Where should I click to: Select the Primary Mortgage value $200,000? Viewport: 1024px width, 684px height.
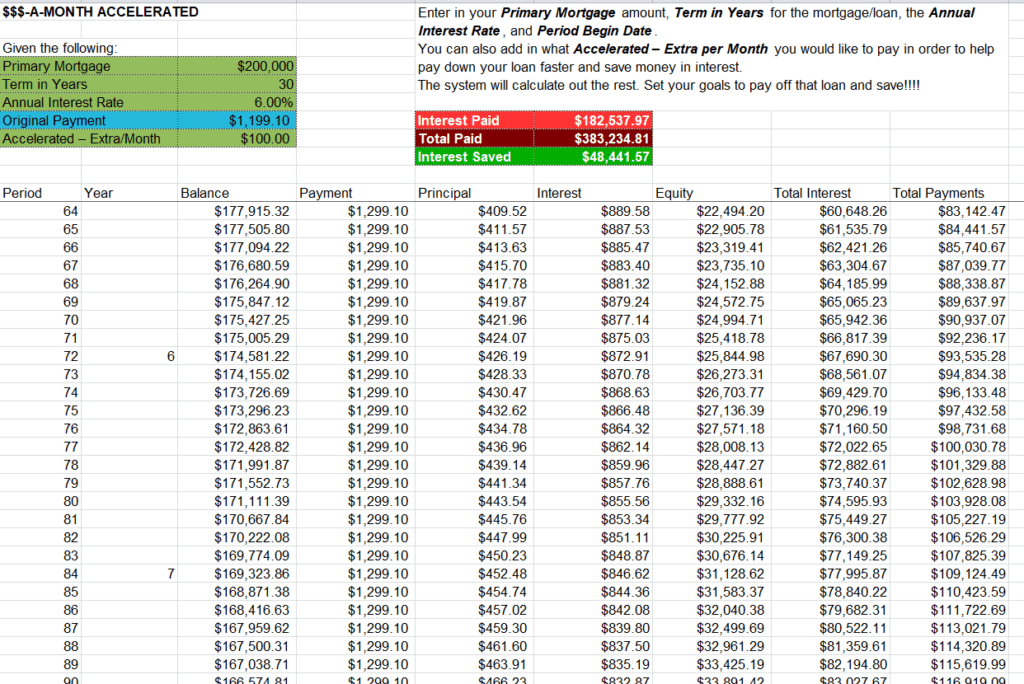point(236,66)
